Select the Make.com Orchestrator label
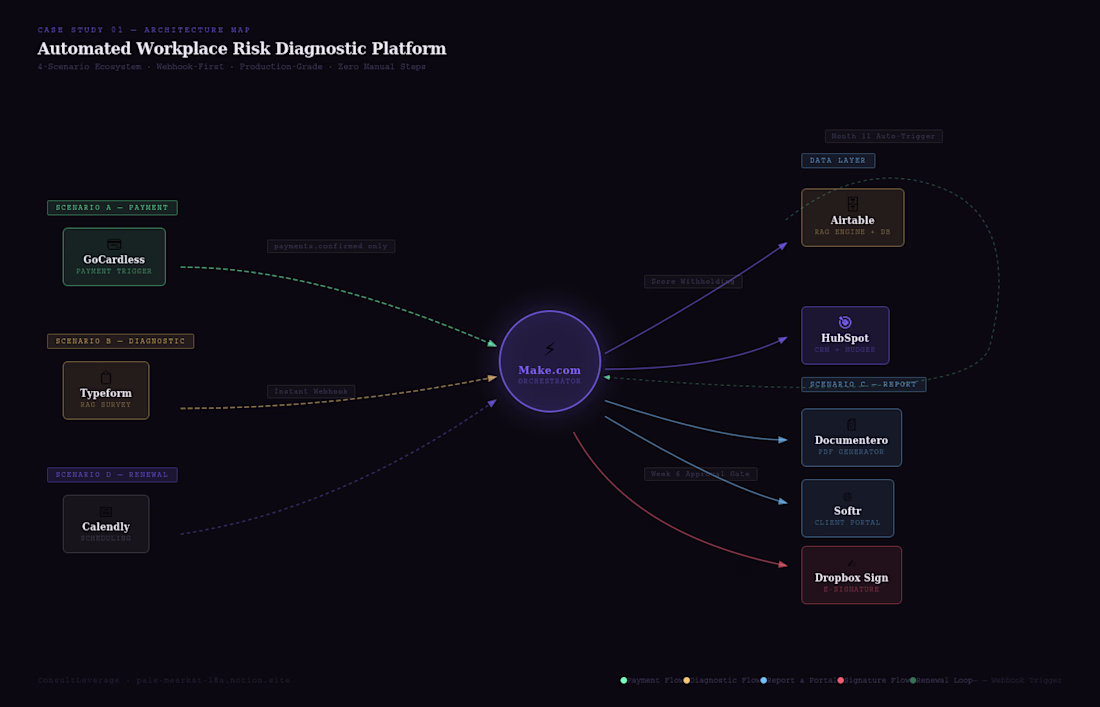 click(x=549, y=370)
